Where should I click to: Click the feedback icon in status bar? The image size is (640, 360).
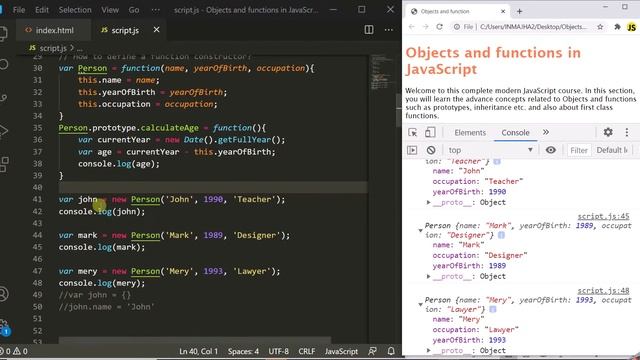(372, 351)
